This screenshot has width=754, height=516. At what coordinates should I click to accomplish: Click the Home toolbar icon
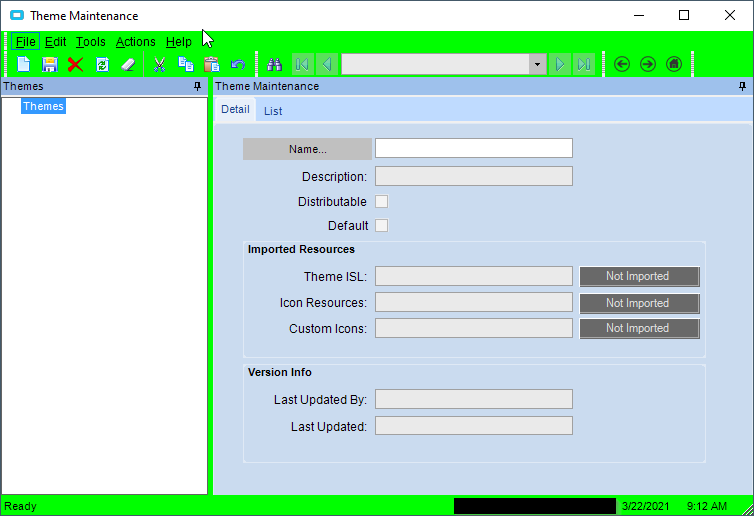[674, 64]
